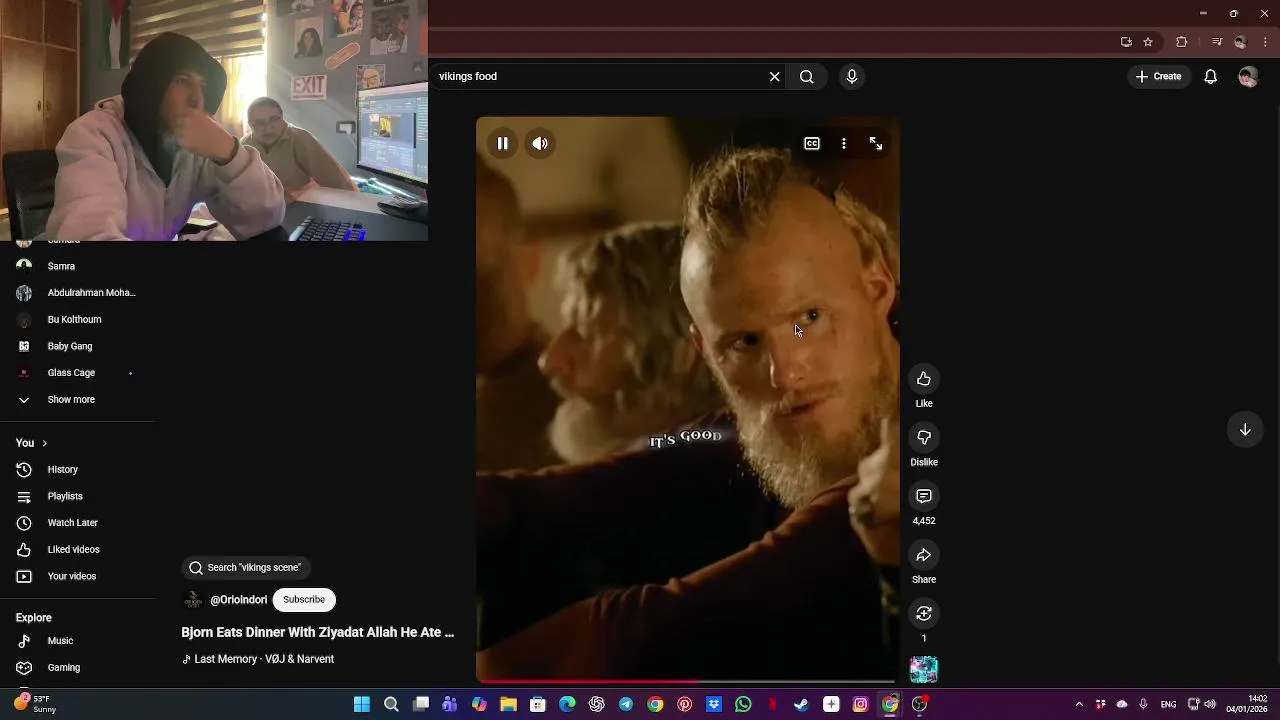Open the Remix option
The image size is (1280, 720).
pyautogui.click(x=924, y=613)
